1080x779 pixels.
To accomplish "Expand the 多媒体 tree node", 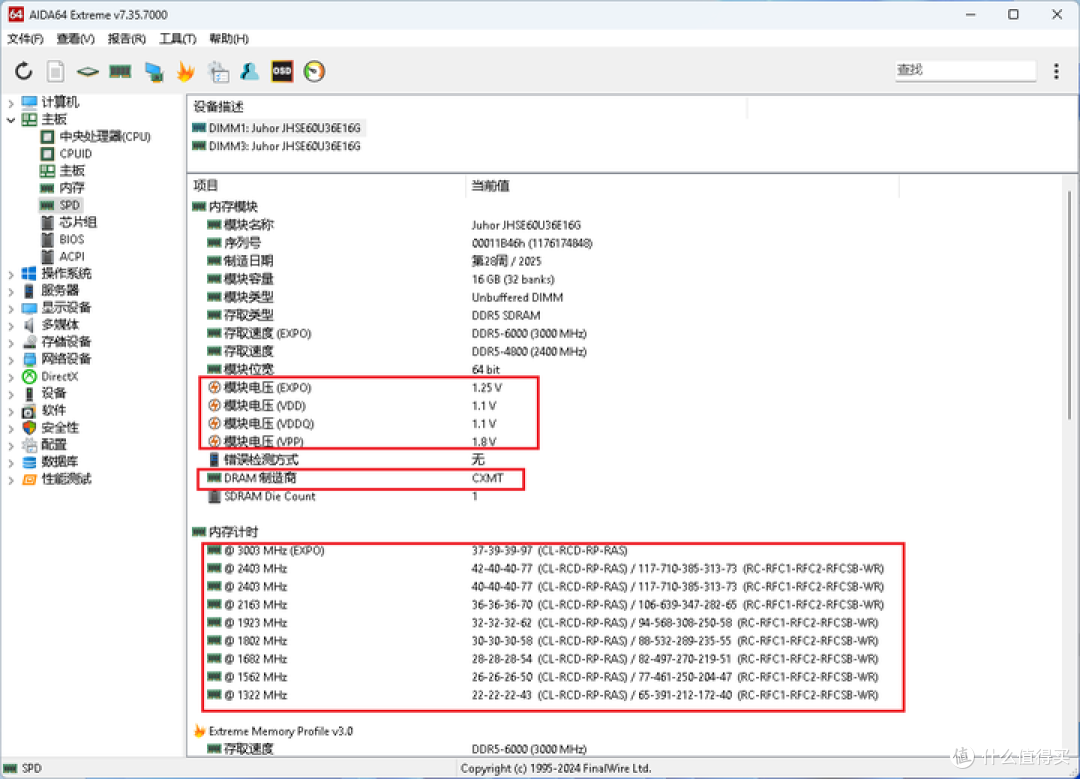I will (x=10, y=325).
